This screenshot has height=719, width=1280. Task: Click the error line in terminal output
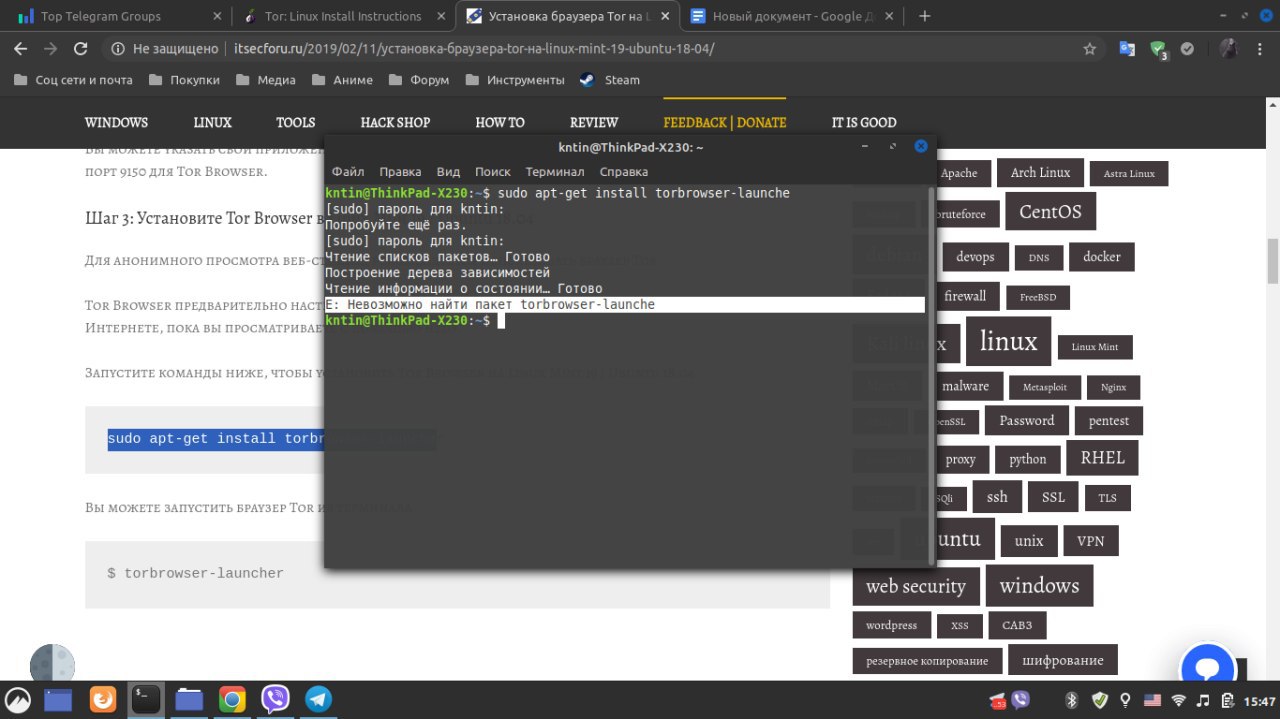624,304
